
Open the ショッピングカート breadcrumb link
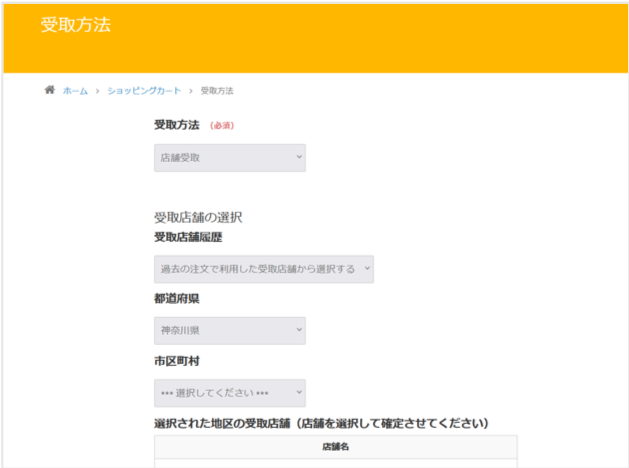tap(144, 91)
